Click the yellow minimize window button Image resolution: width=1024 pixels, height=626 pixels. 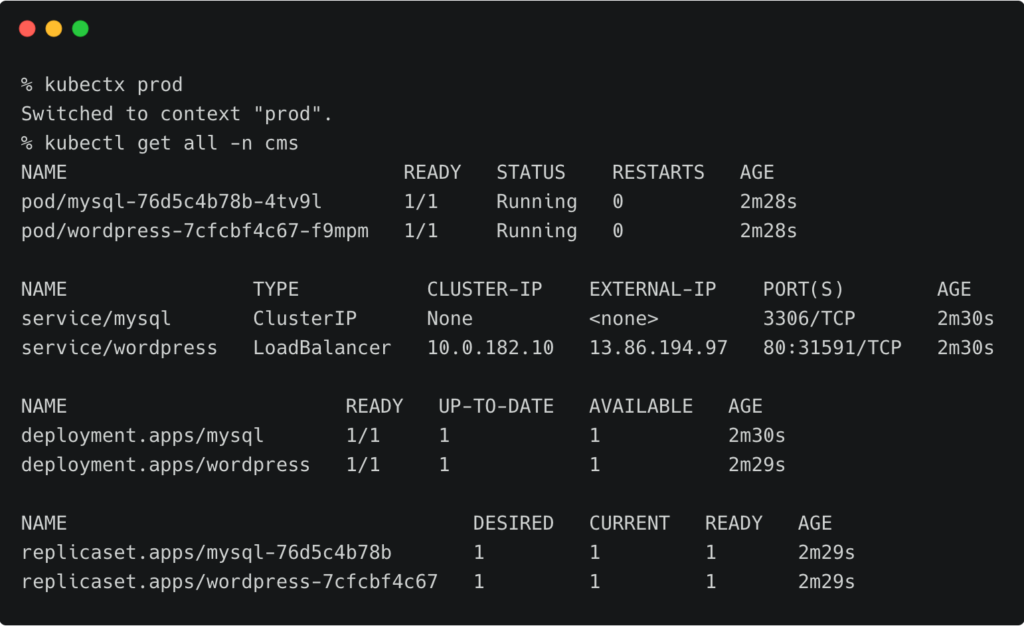pos(54,29)
